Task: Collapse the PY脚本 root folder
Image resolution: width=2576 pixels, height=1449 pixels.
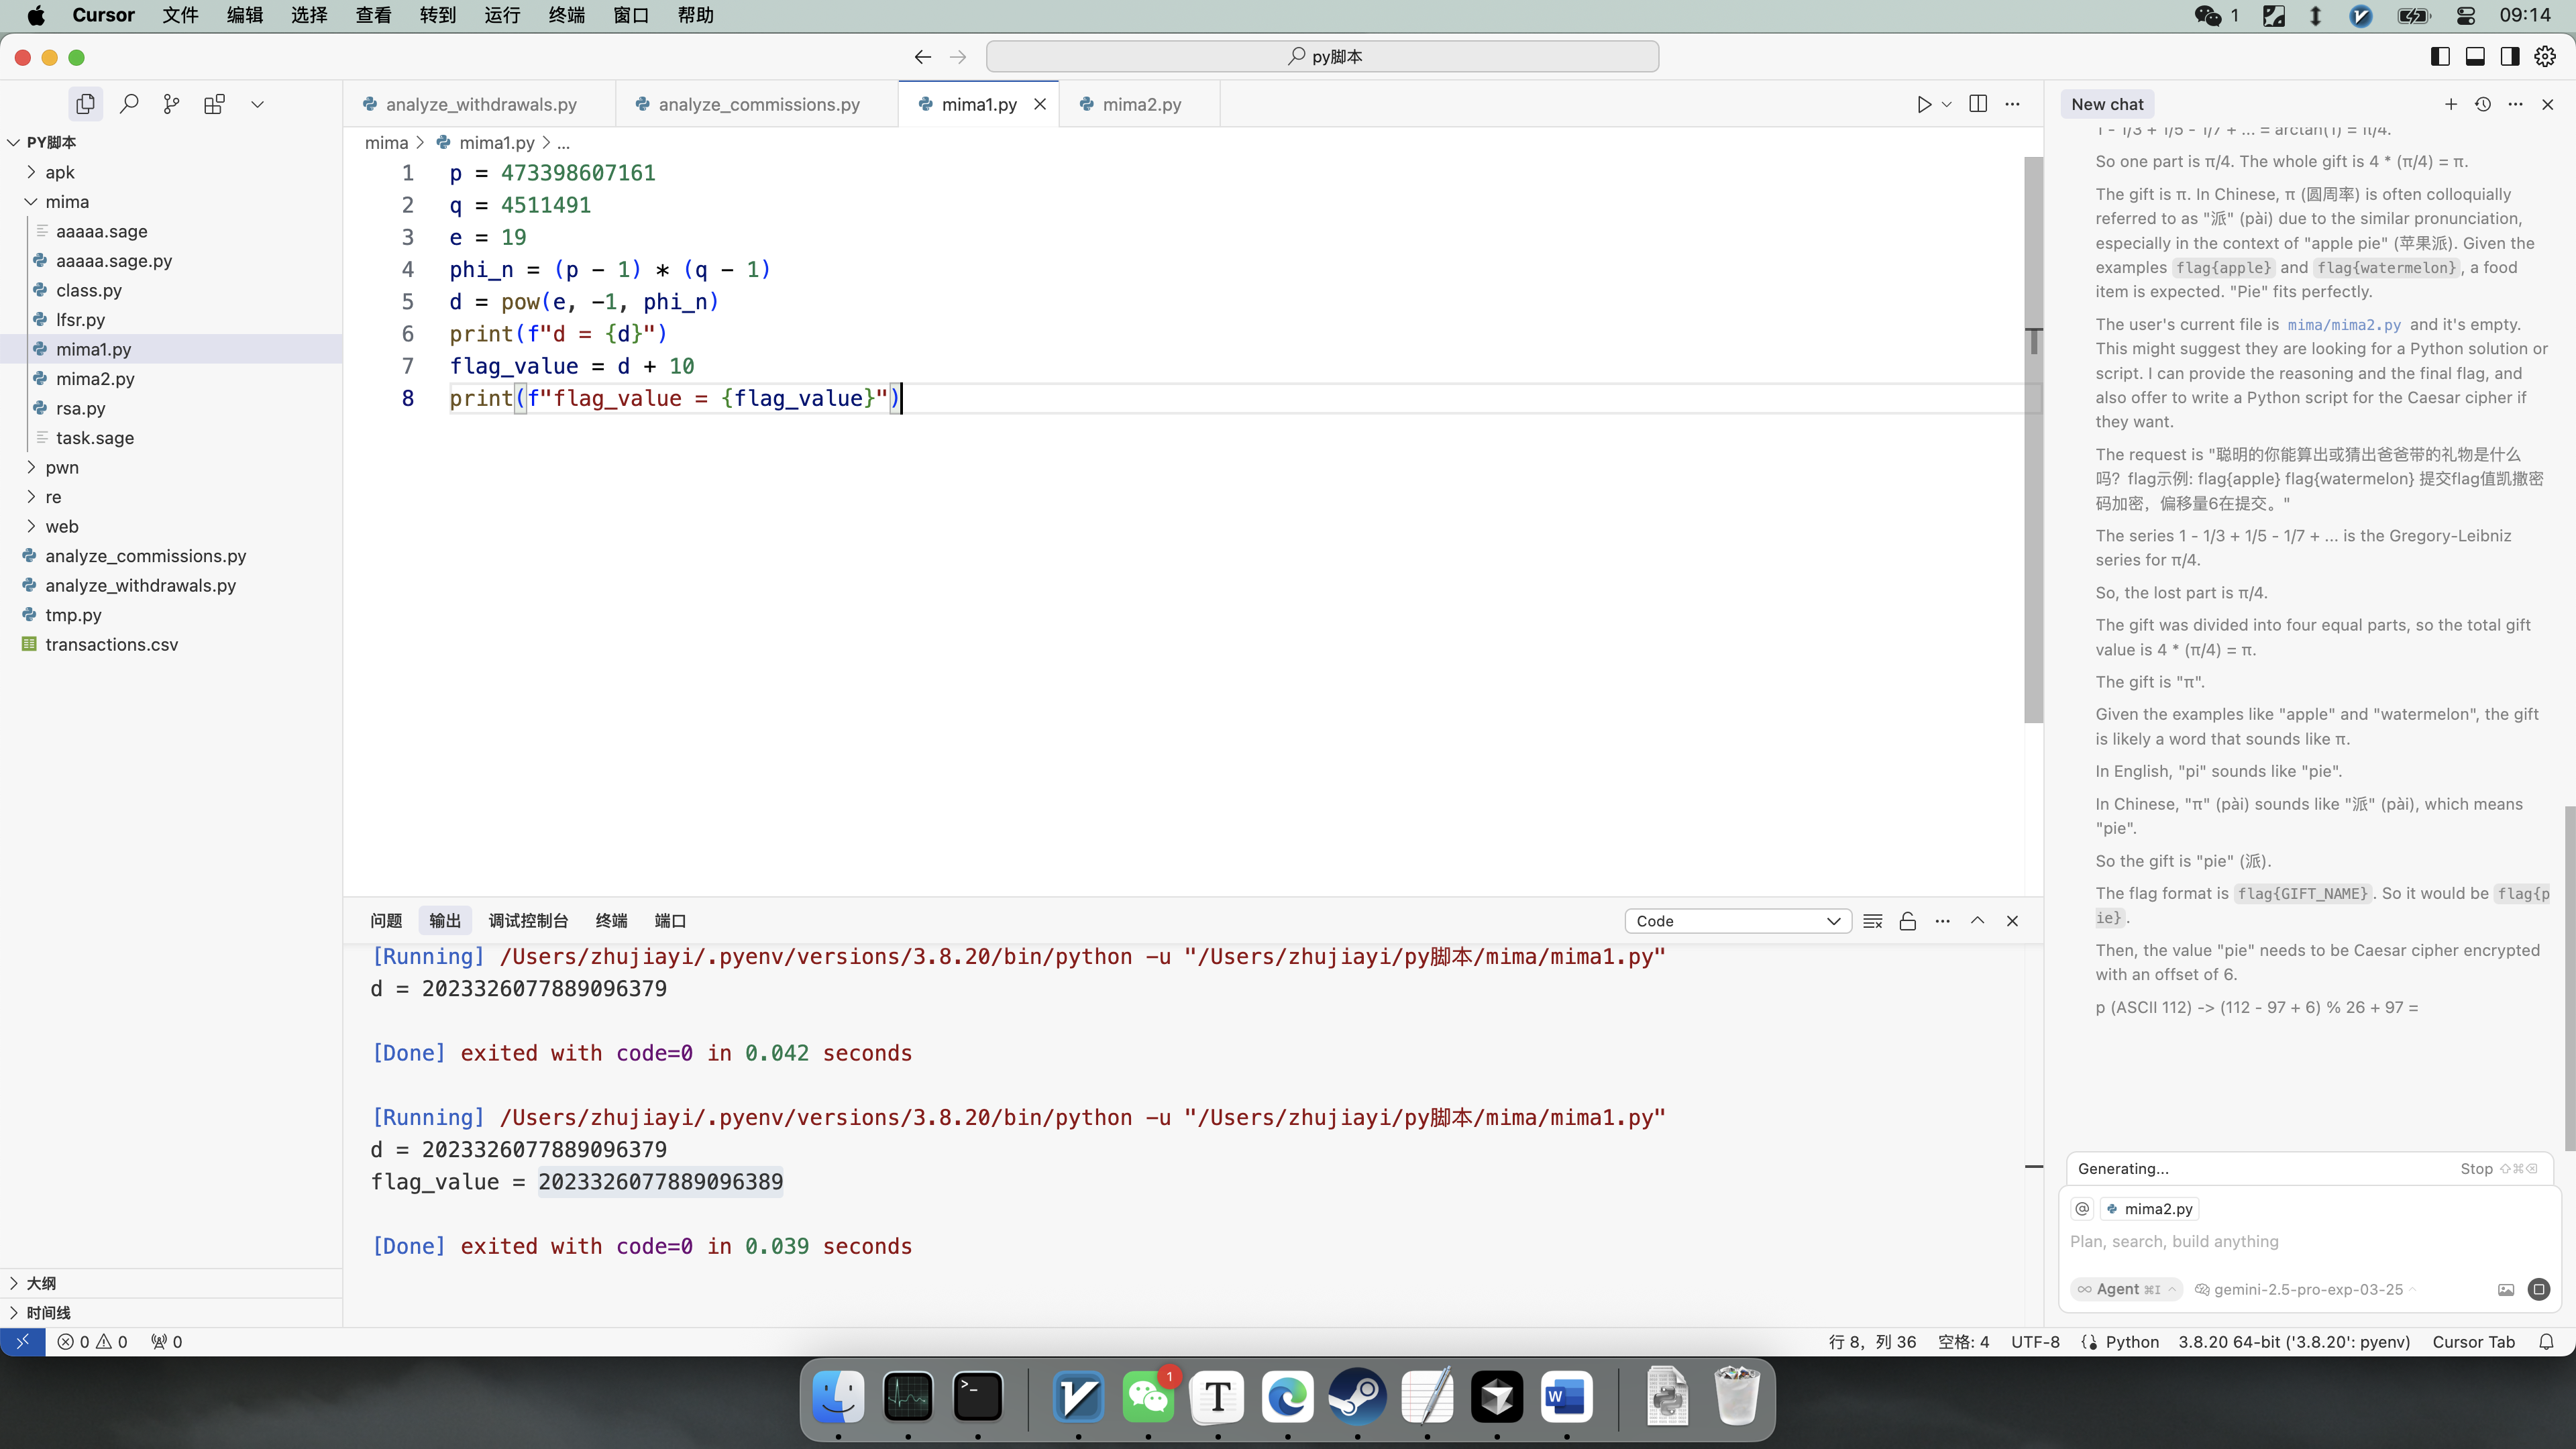Action: [50, 142]
